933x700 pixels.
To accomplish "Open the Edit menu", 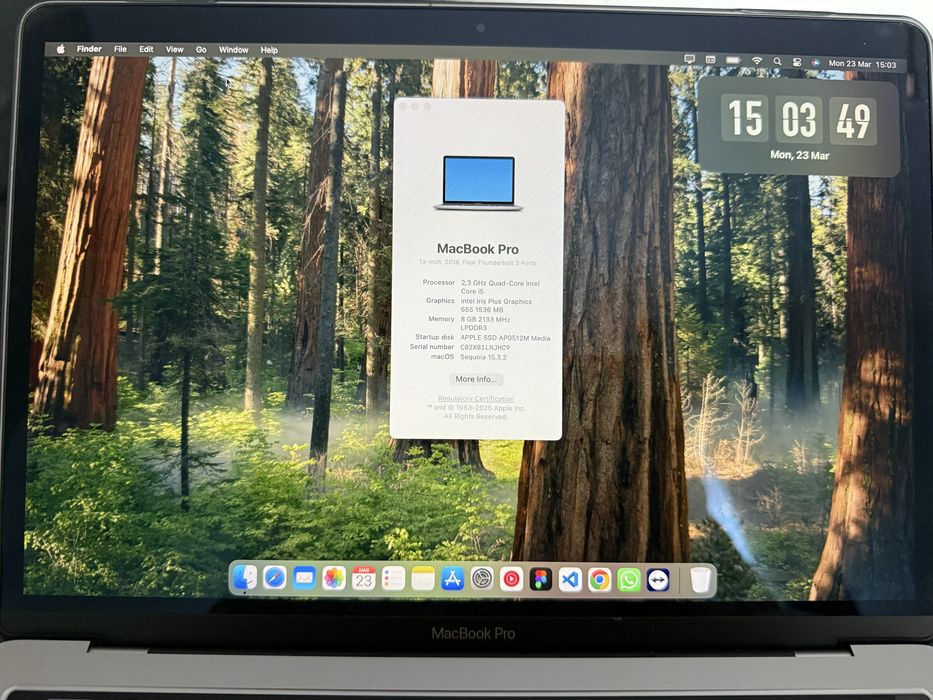I will (146, 49).
